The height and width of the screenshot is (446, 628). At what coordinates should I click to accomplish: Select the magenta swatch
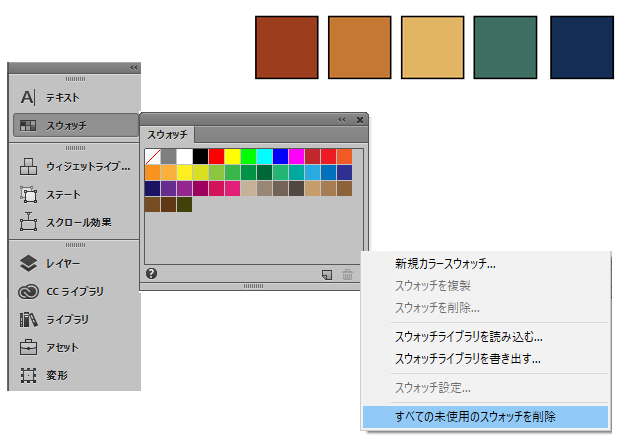[x=297, y=157]
